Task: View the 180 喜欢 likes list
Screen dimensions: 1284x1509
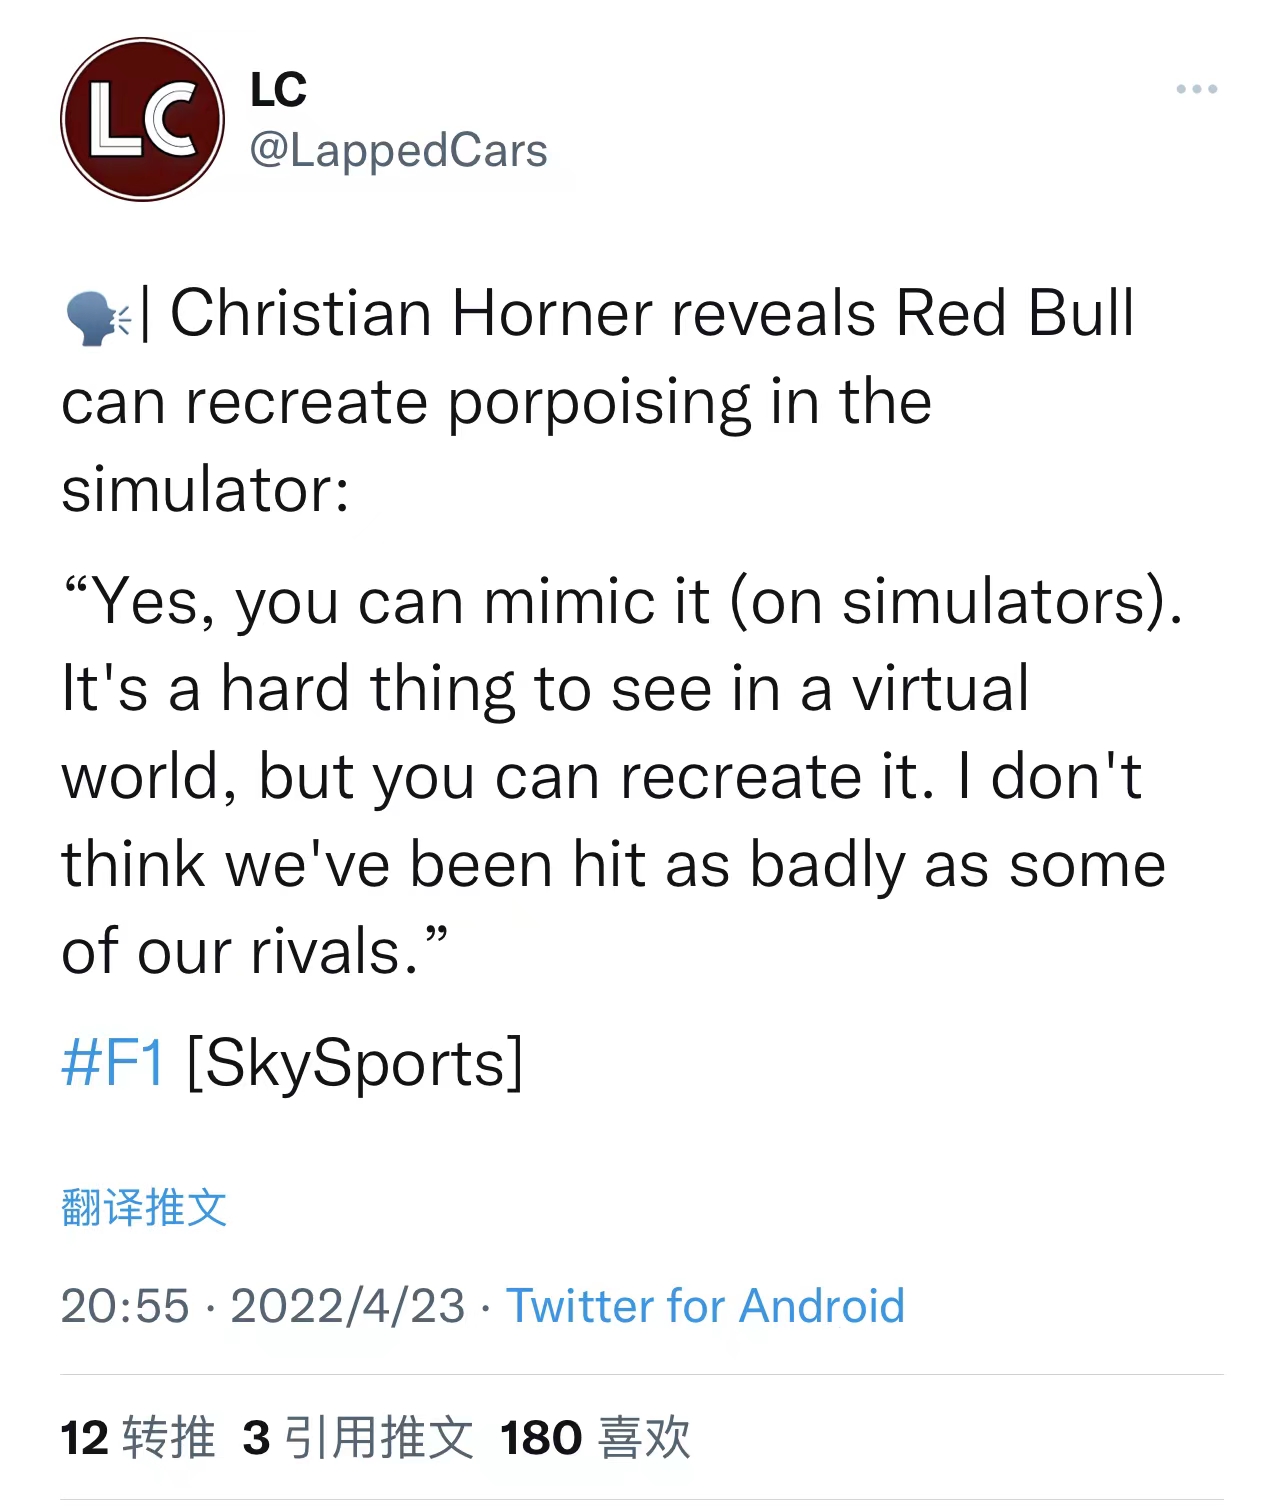Action: pos(595,1437)
